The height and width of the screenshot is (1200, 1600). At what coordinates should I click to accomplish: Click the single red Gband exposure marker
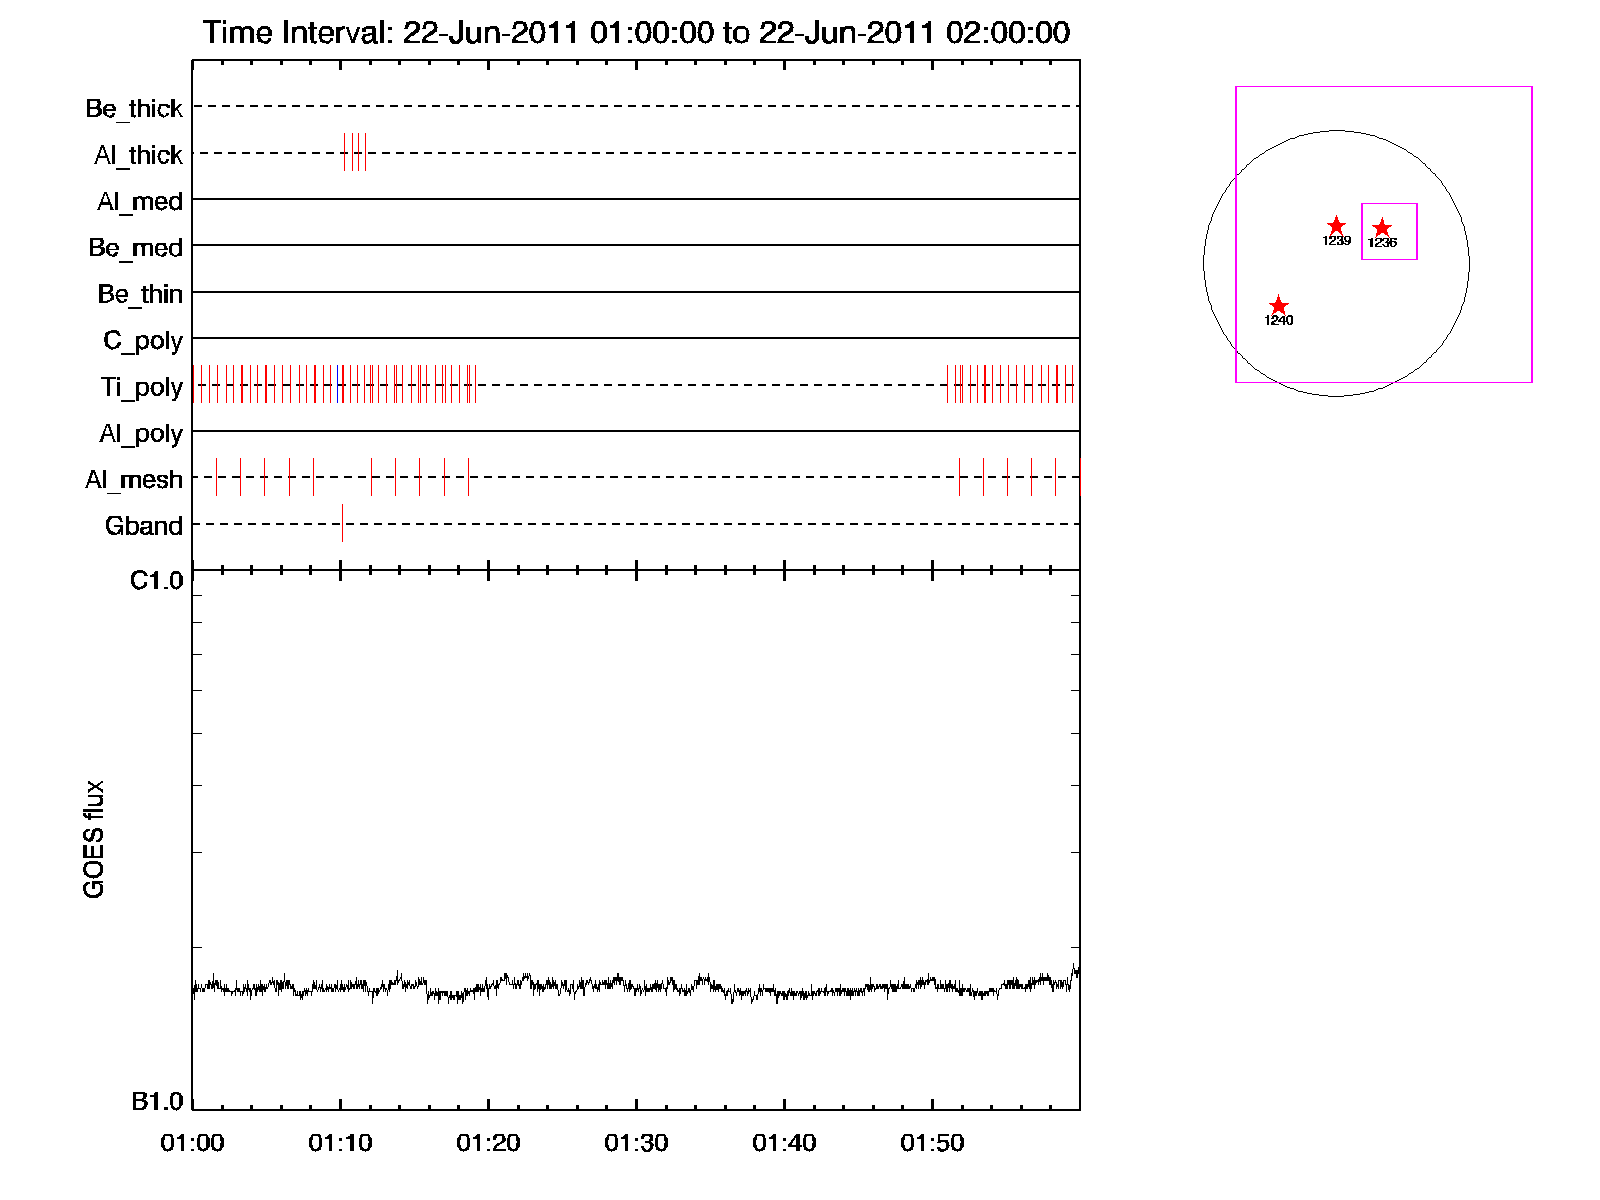point(342,523)
